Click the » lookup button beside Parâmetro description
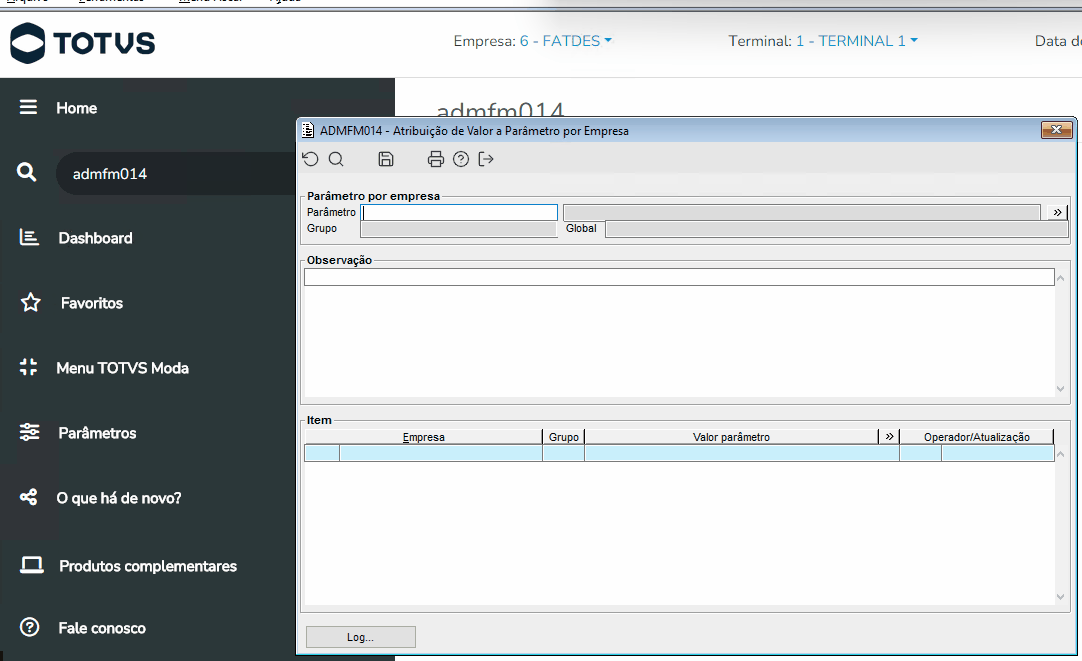The width and height of the screenshot is (1082, 661). click(1057, 213)
